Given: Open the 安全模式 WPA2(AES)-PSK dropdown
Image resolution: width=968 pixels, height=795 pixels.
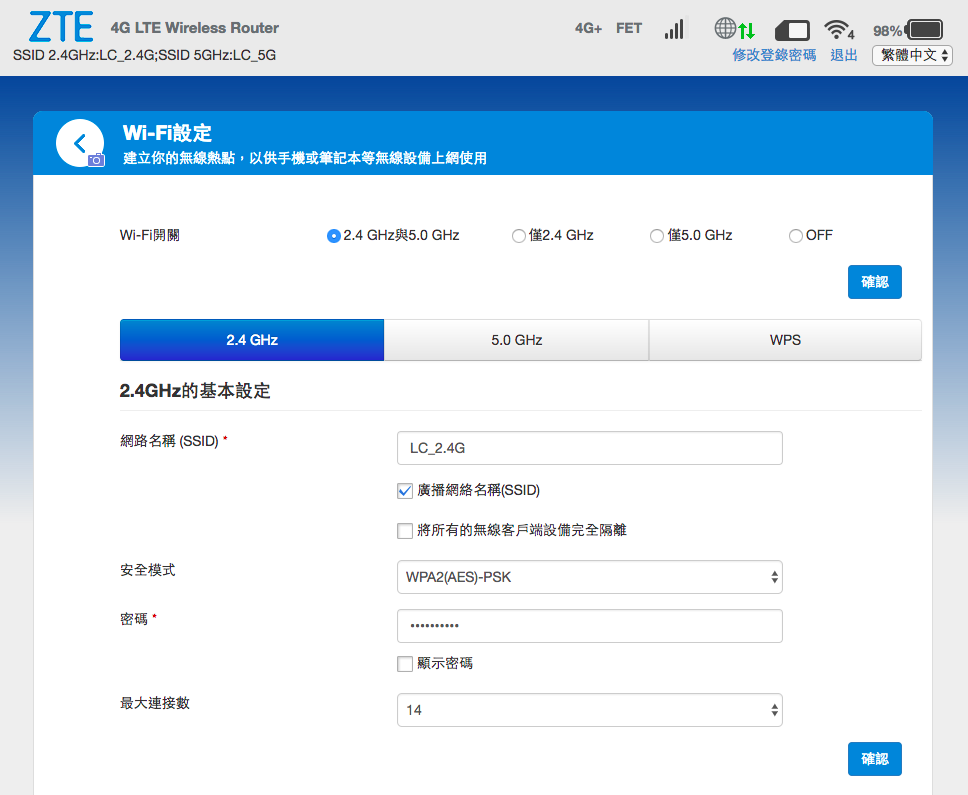Looking at the screenshot, I should click(x=590, y=577).
